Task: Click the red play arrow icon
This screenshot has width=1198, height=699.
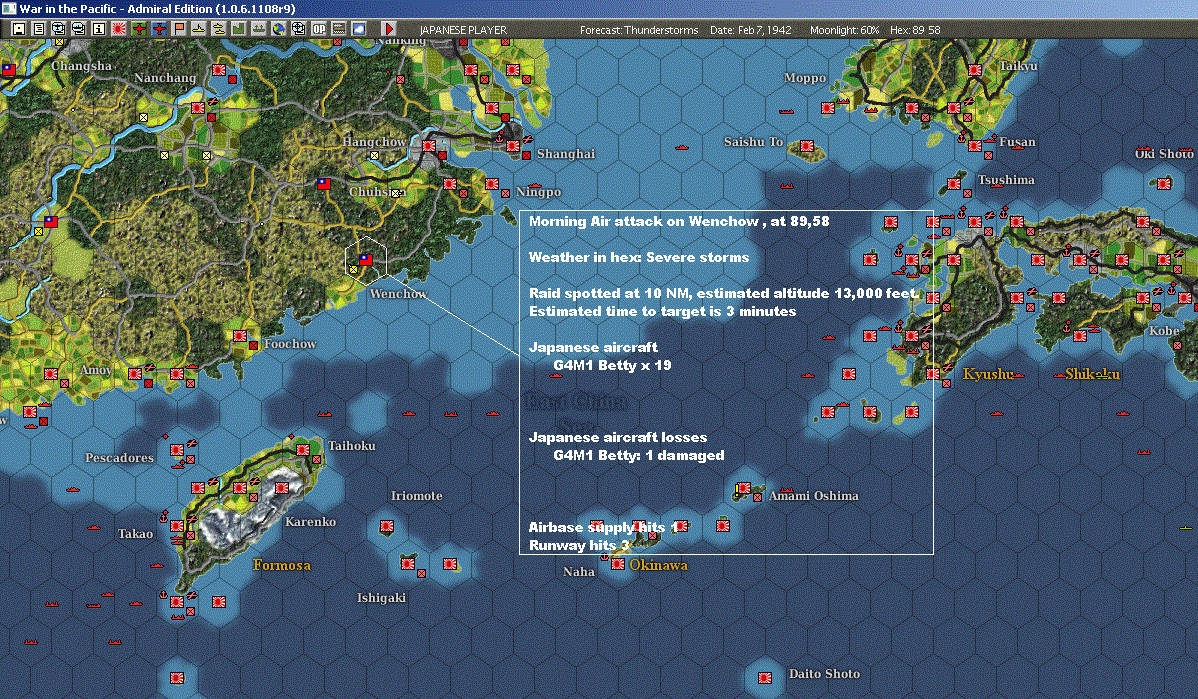Action: (389, 29)
